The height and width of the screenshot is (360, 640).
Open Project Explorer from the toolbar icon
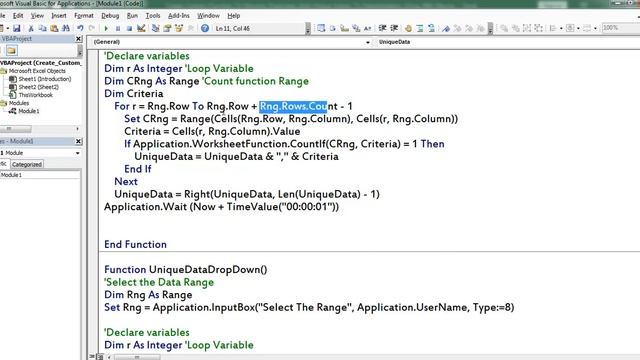pos(156,28)
